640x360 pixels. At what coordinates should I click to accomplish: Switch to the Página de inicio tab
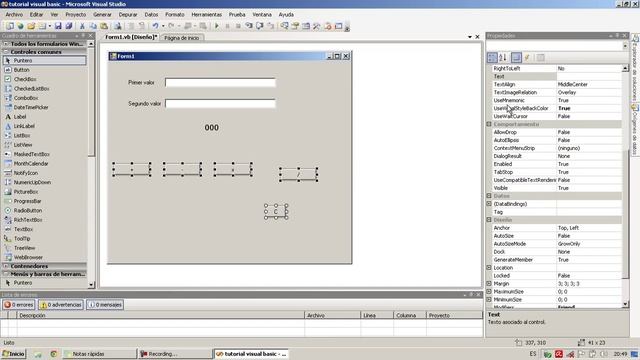[x=182, y=38]
